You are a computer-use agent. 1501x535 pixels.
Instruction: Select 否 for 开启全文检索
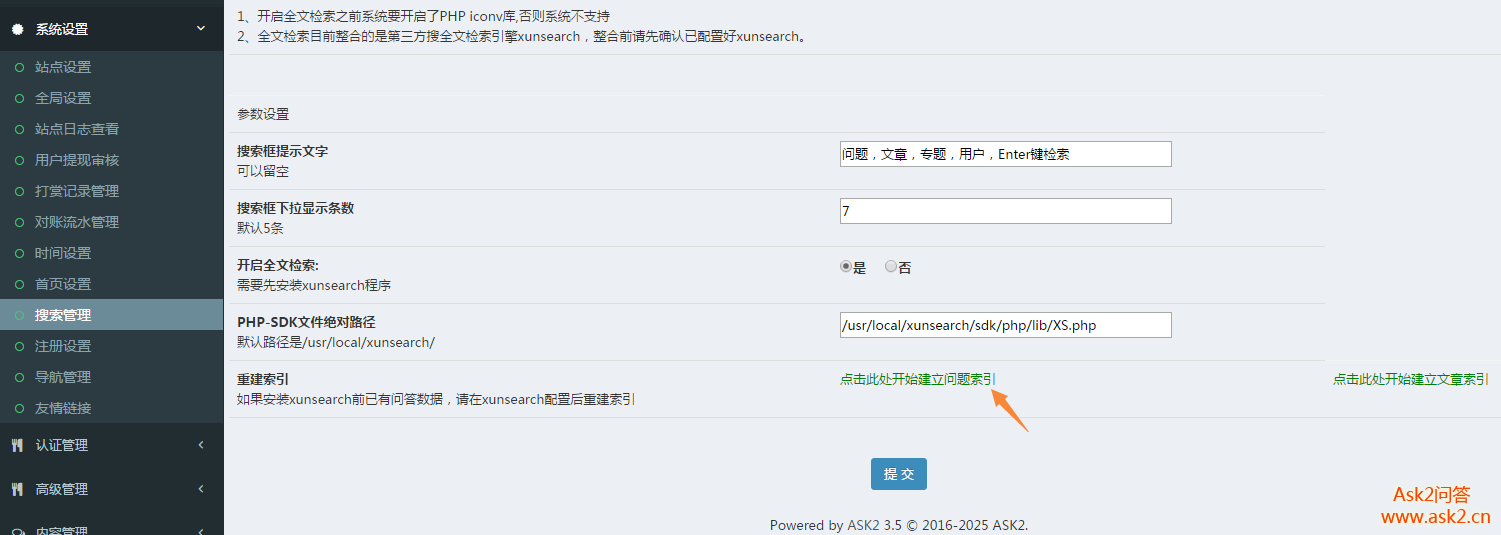891,267
